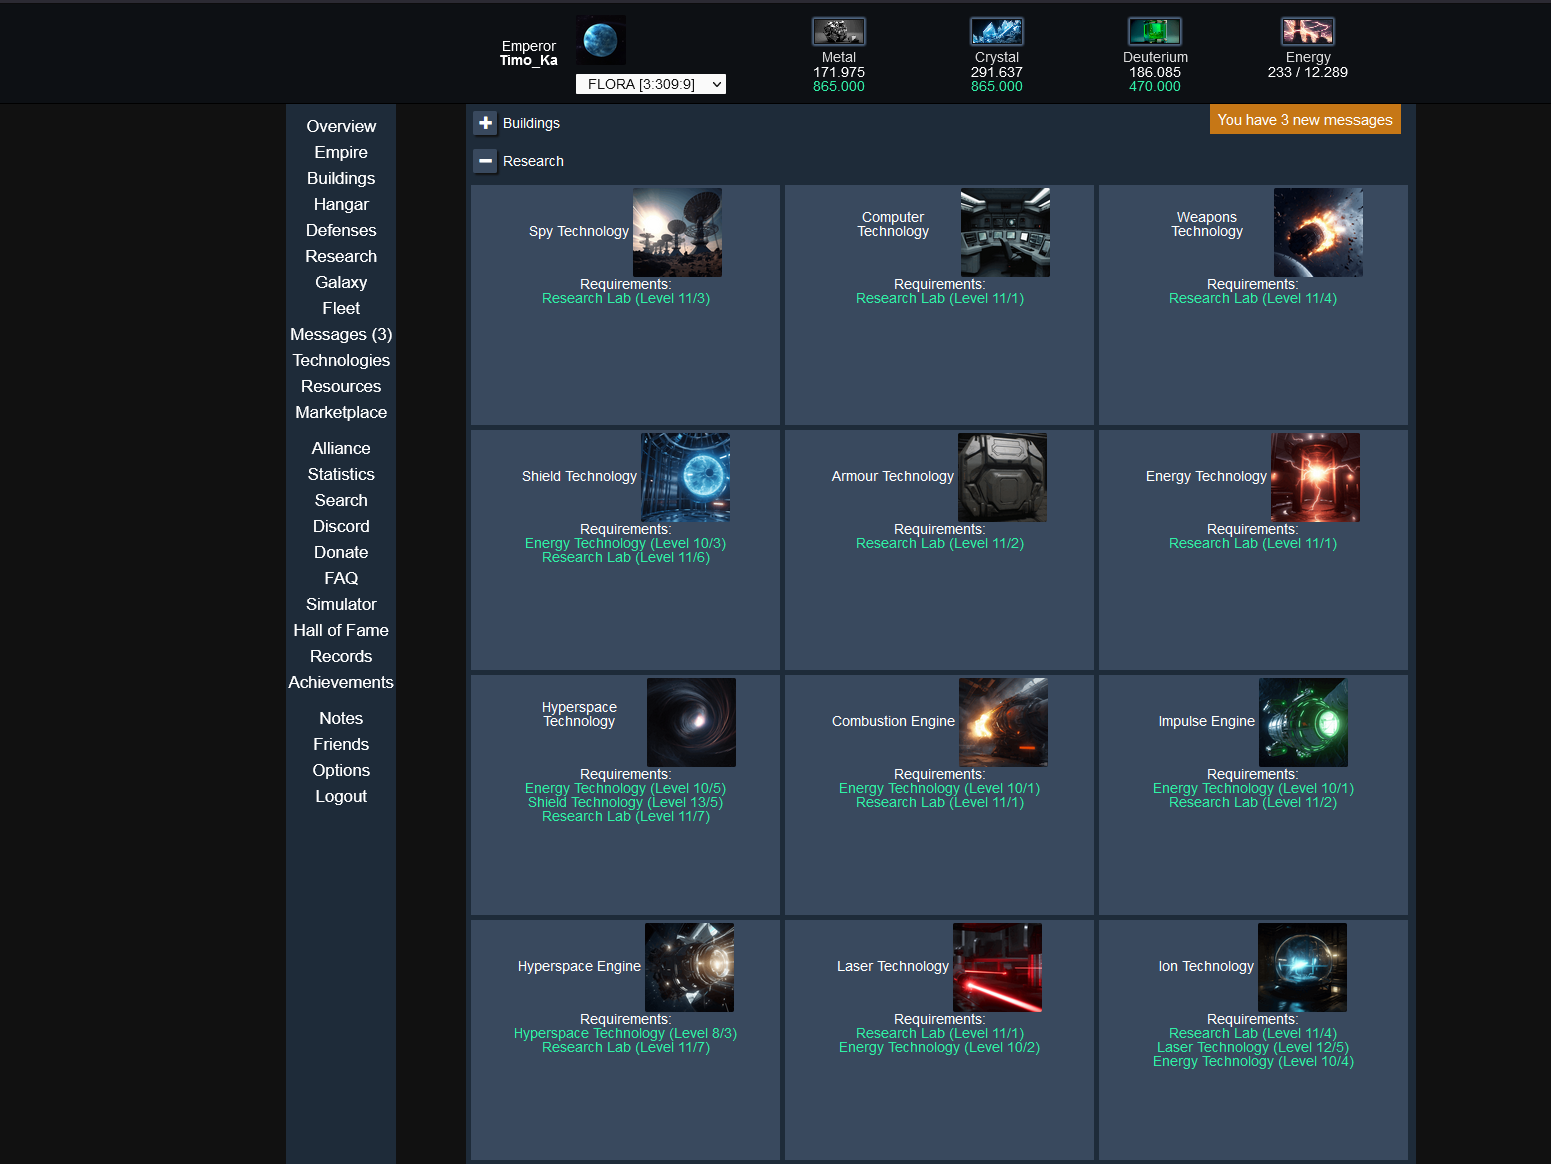The width and height of the screenshot is (1551, 1164).
Task: Click Ion Technology title link
Action: (x=1205, y=966)
